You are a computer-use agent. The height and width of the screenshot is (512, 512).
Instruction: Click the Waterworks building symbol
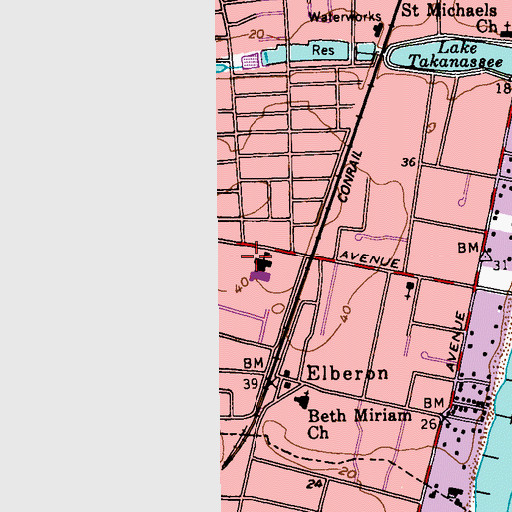378,30
